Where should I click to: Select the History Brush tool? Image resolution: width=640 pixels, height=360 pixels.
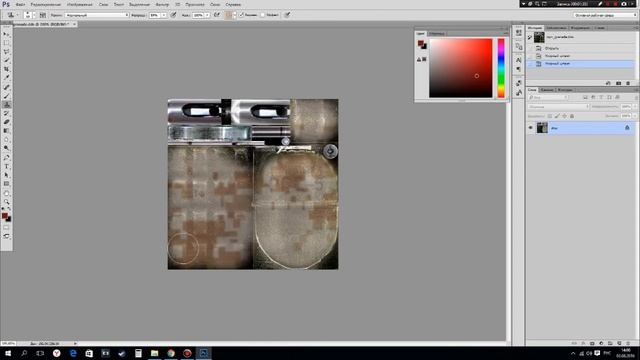(7, 113)
